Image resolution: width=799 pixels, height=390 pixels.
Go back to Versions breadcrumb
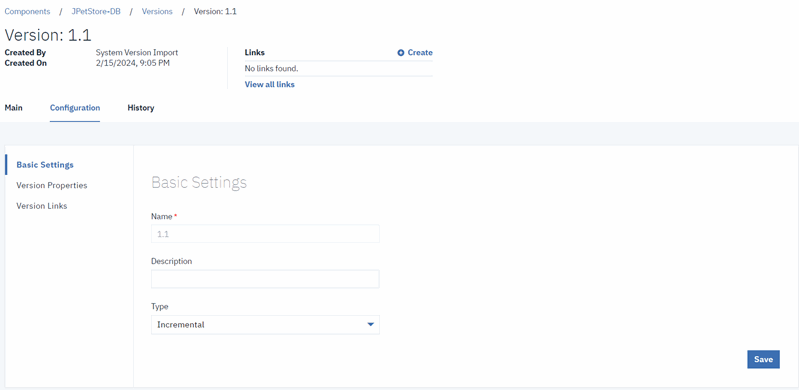pos(157,11)
